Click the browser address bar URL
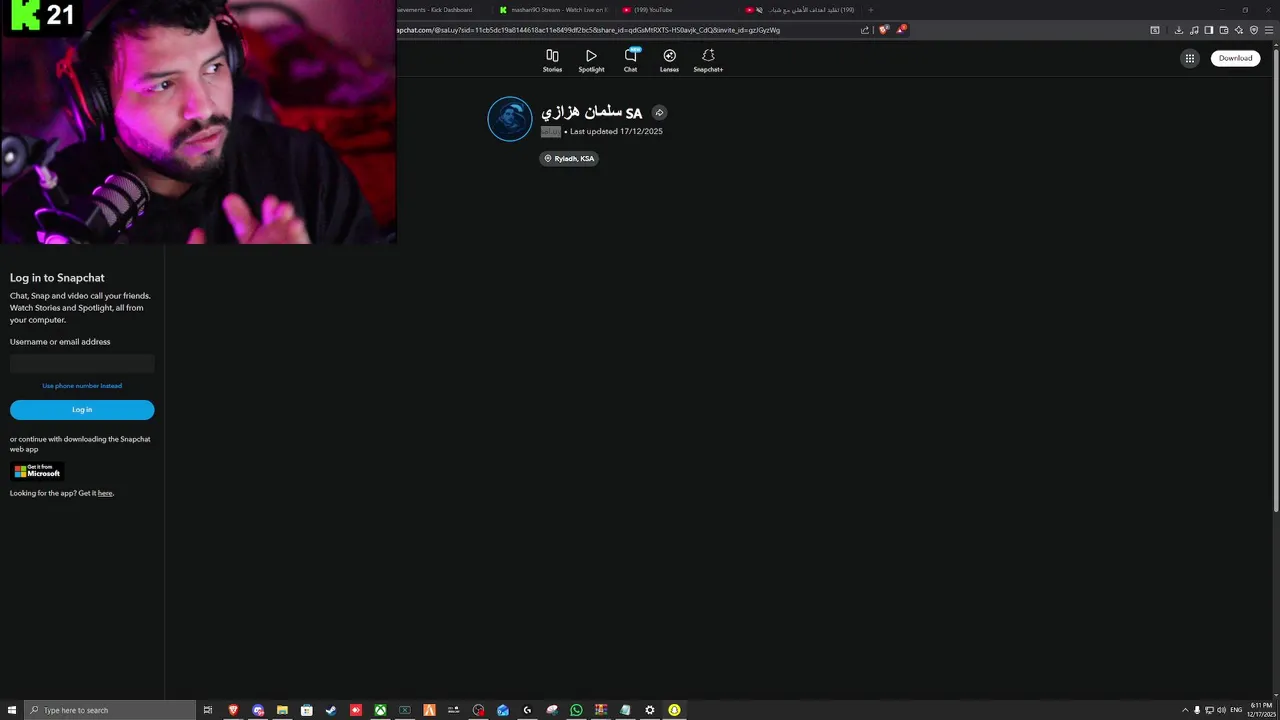 tap(590, 30)
